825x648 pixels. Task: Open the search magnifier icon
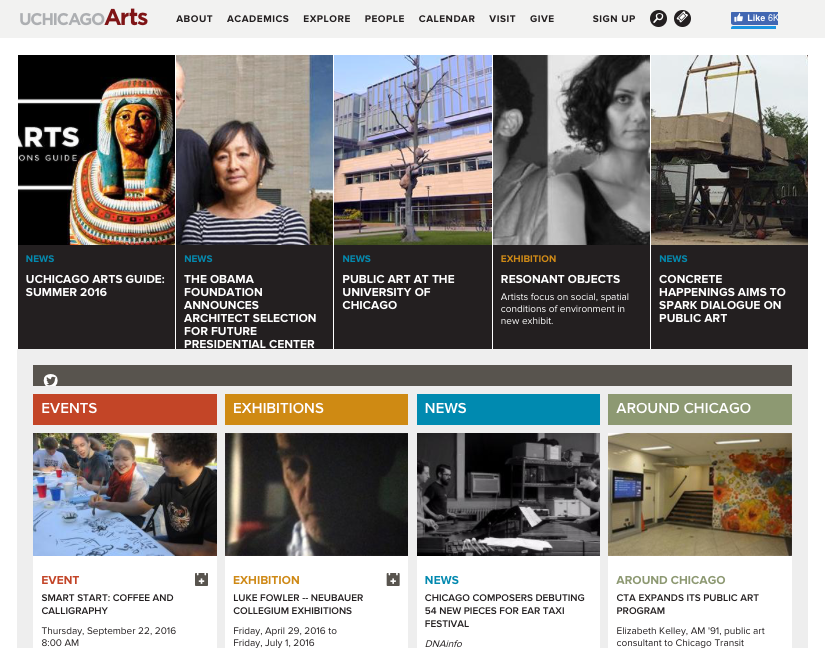[658, 18]
